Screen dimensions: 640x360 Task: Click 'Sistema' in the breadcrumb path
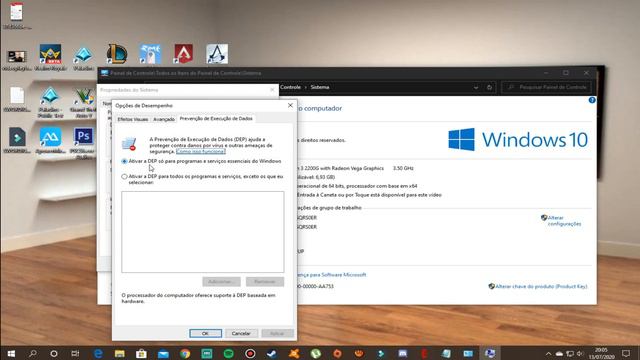320,87
